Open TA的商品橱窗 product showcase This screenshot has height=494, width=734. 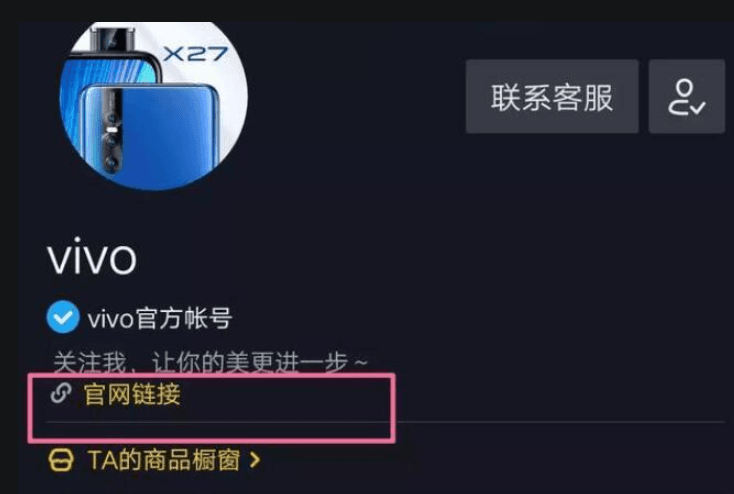point(163,460)
